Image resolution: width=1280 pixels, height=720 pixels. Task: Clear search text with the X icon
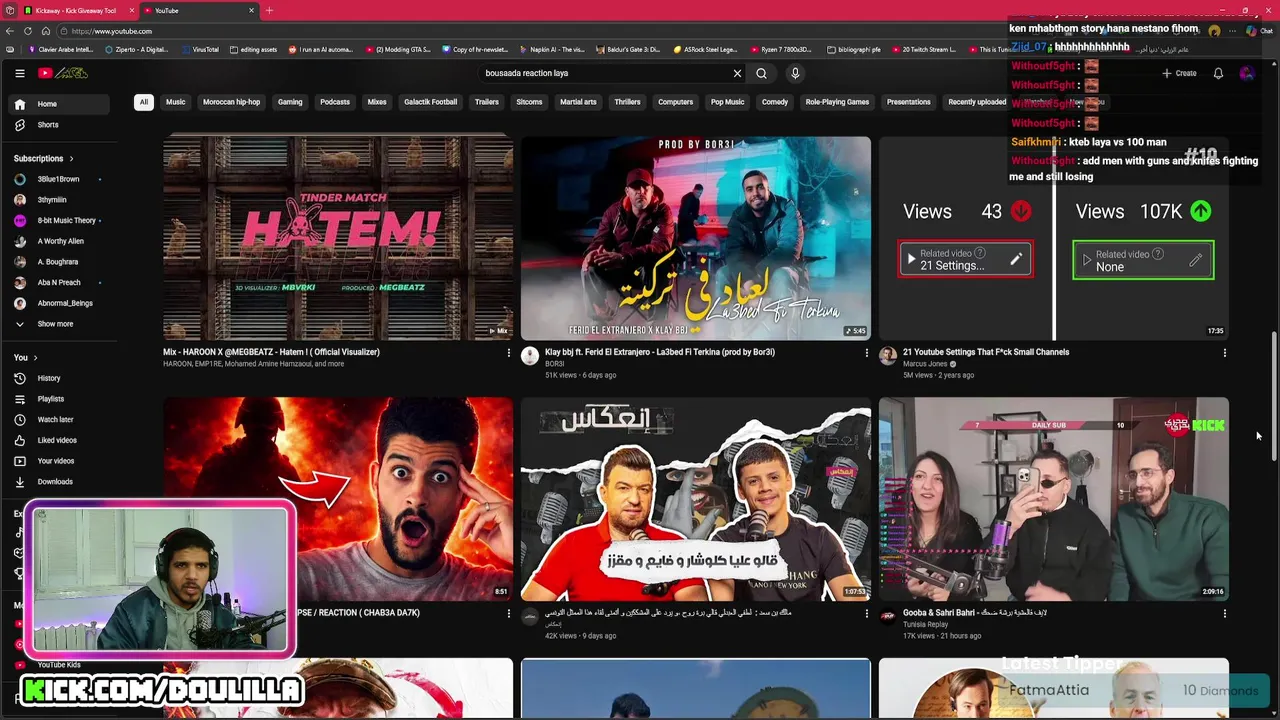pyautogui.click(x=737, y=73)
